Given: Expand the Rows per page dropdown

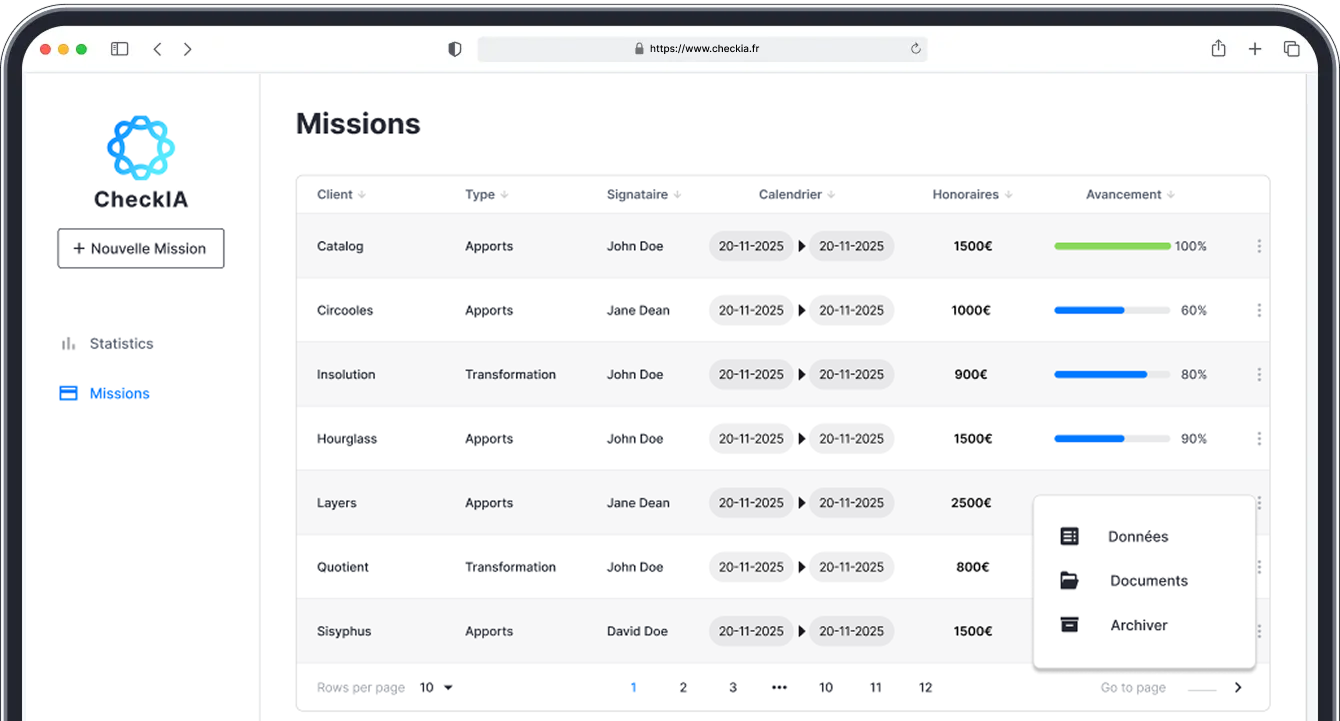Looking at the screenshot, I should pos(437,688).
